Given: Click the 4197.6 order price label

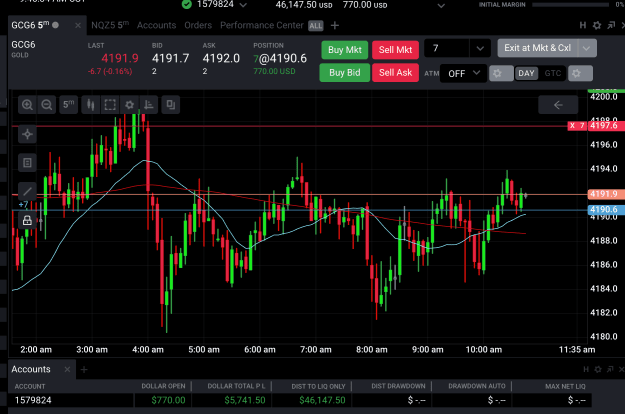Looking at the screenshot, I should (604, 126).
